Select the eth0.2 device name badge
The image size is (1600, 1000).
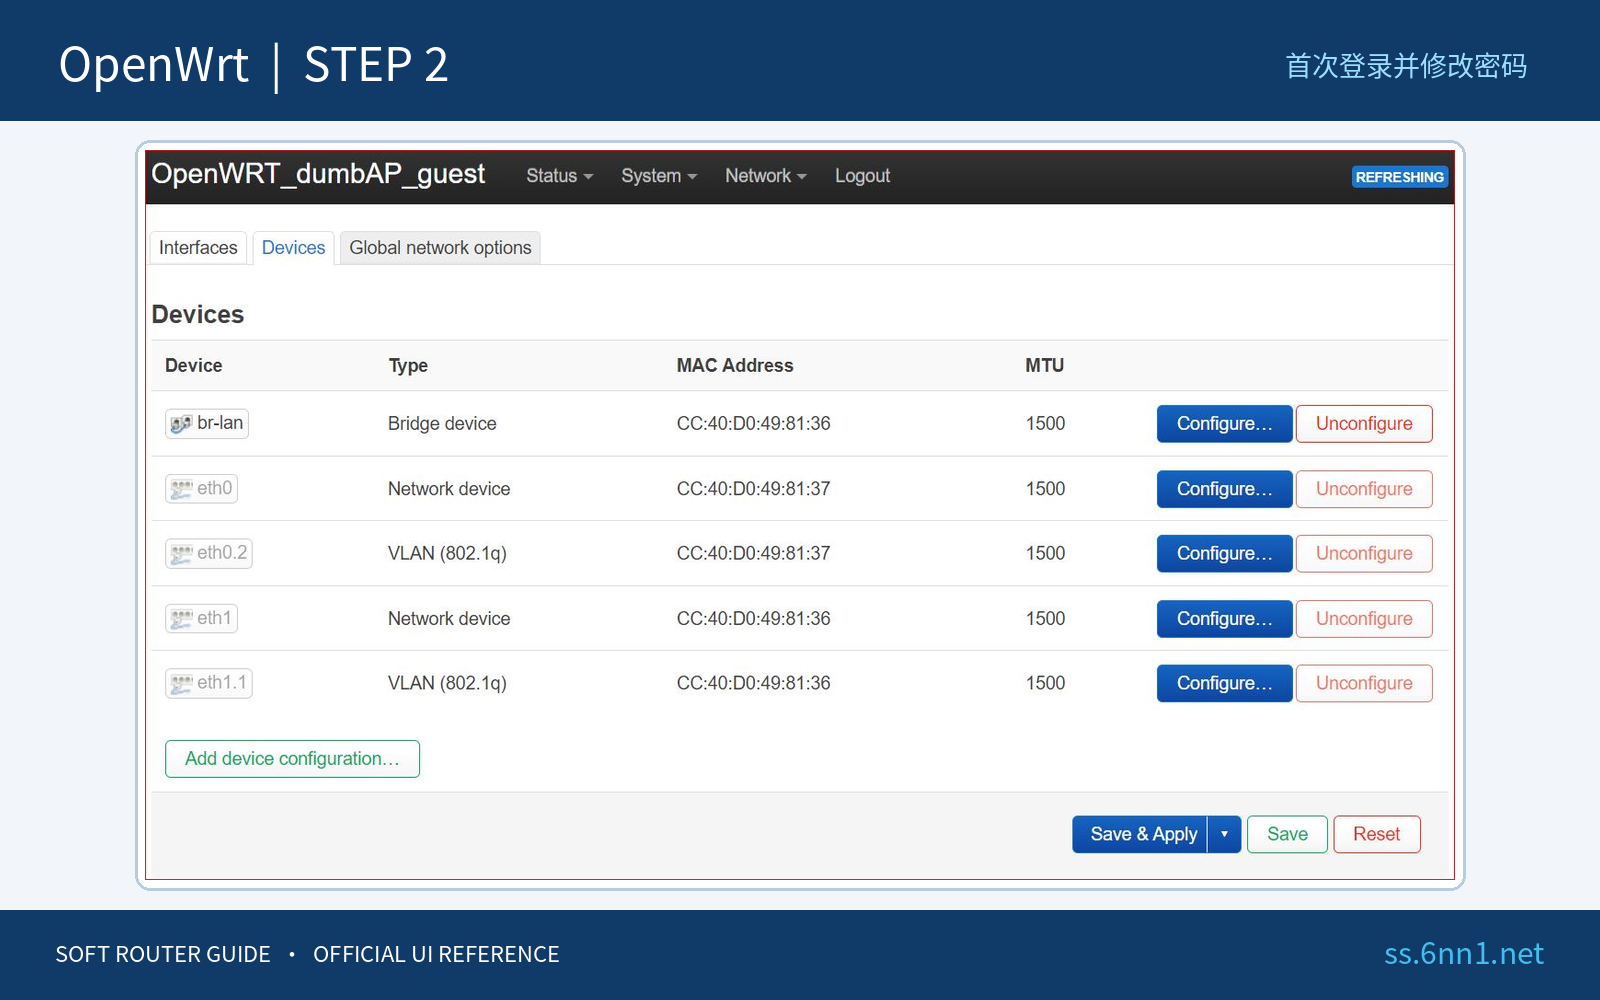click(209, 554)
